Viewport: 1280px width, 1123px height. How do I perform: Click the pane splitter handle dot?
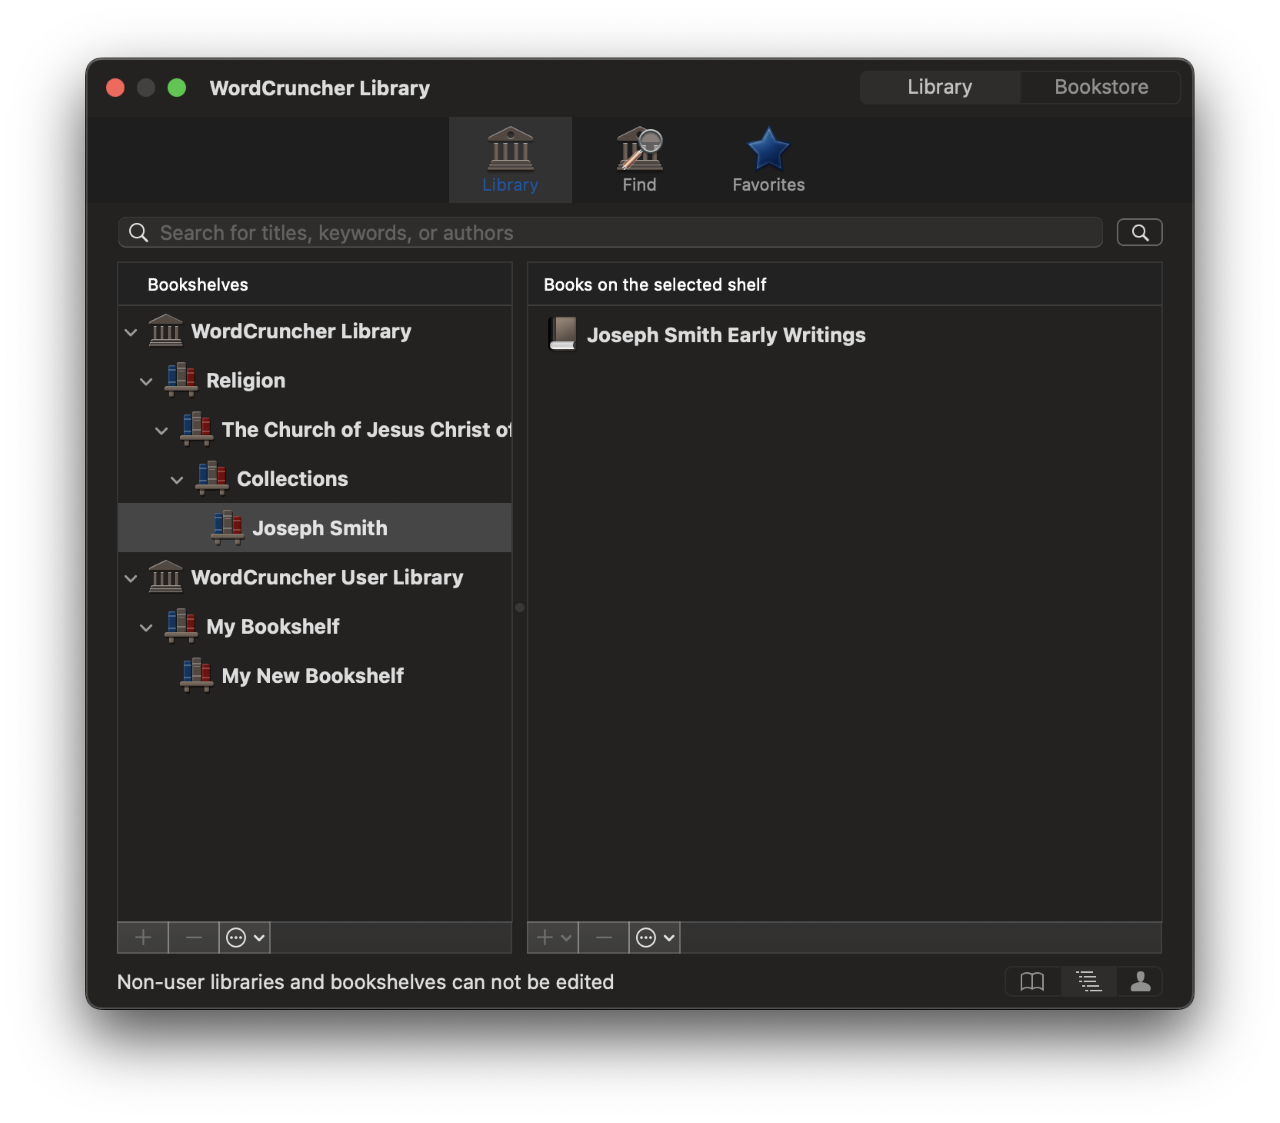click(x=520, y=607)
